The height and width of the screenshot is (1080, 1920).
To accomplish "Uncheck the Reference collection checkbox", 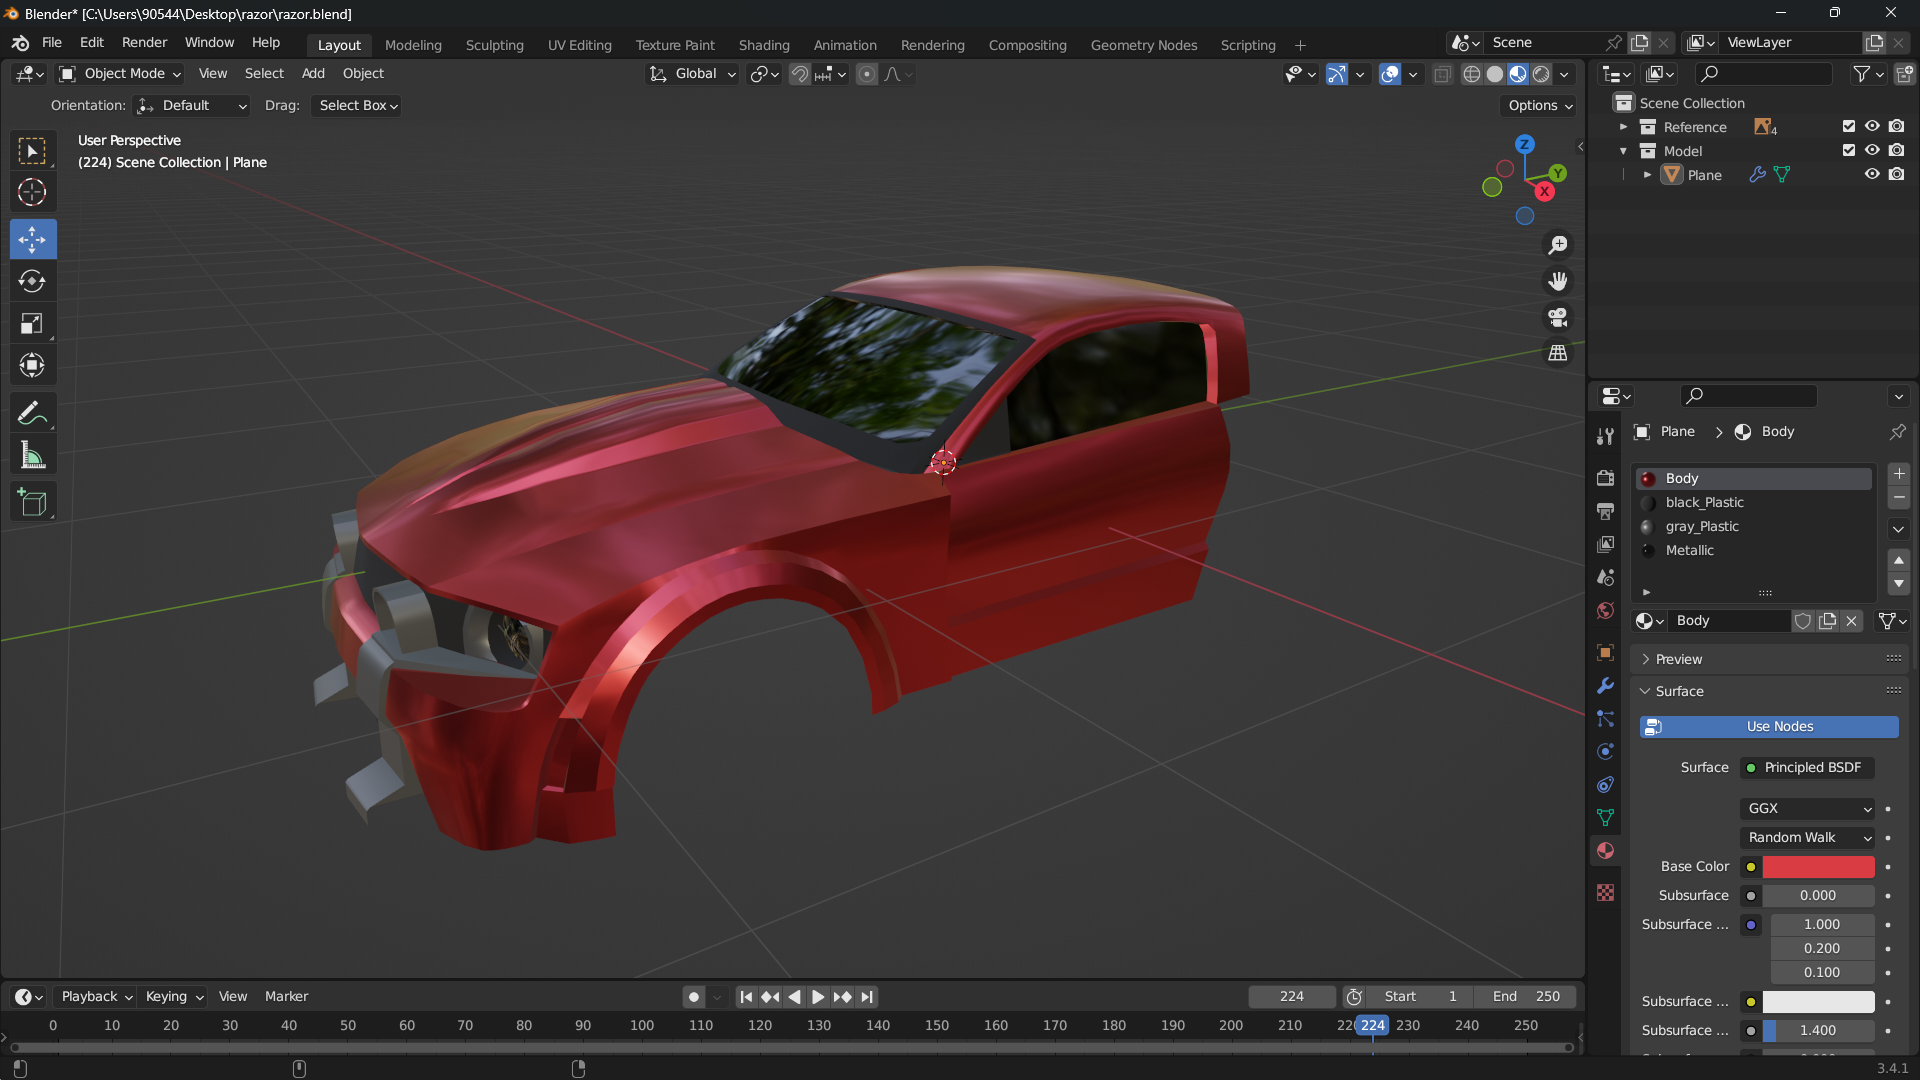I will click(1849, 126).
